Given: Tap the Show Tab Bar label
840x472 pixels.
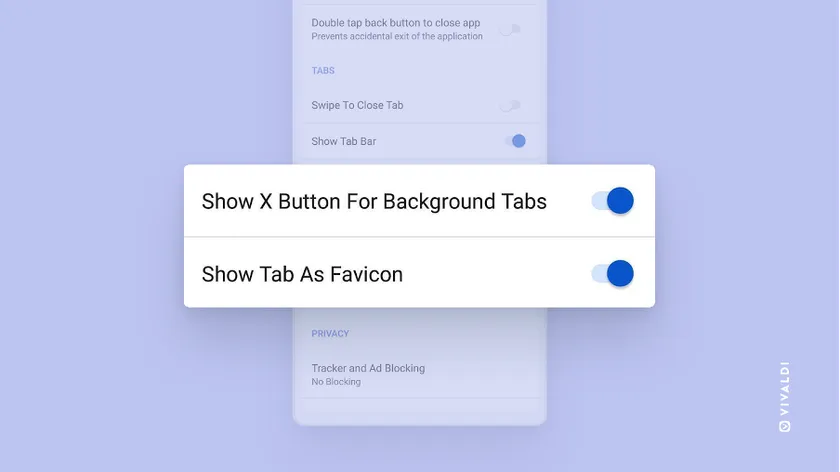Looking at the screenshot, I should (x=344, y=141).
